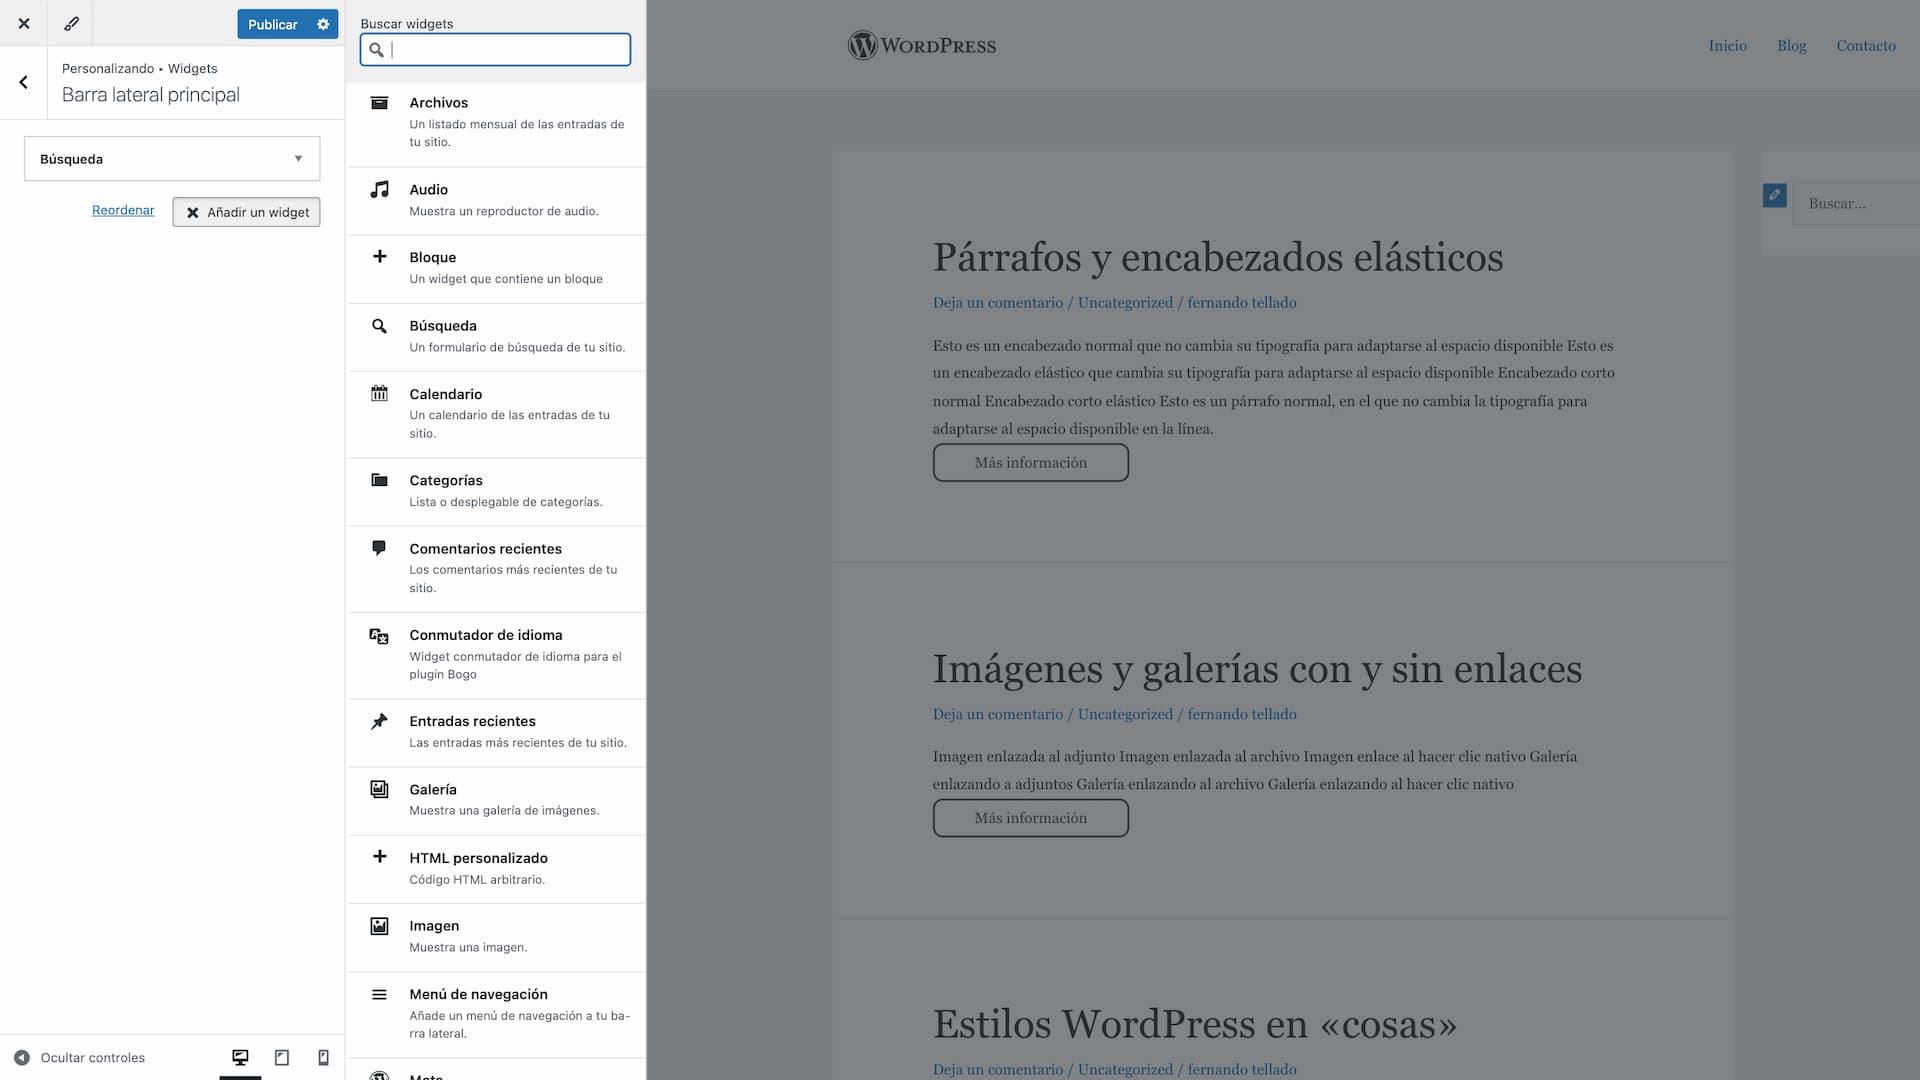
Task: Open the Contacto menu item in preview
Action: point(1865,46)
